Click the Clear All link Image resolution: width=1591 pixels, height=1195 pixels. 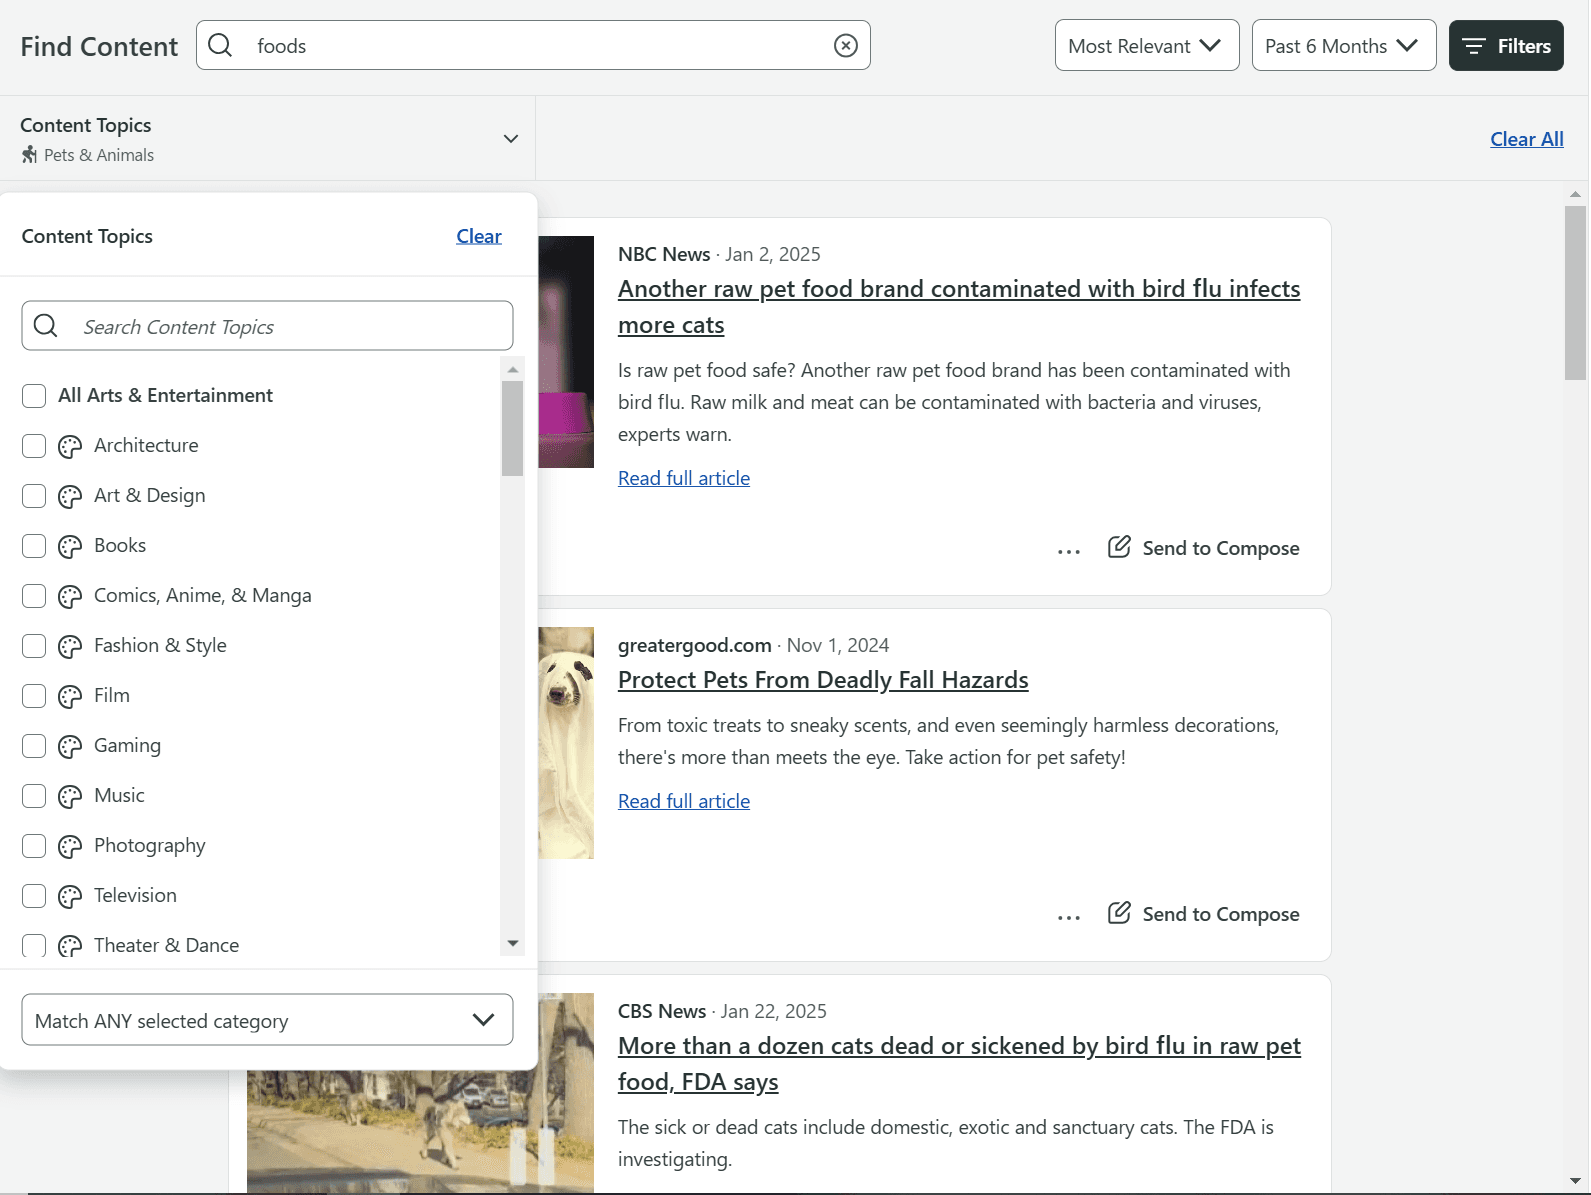pos(1526,140)
